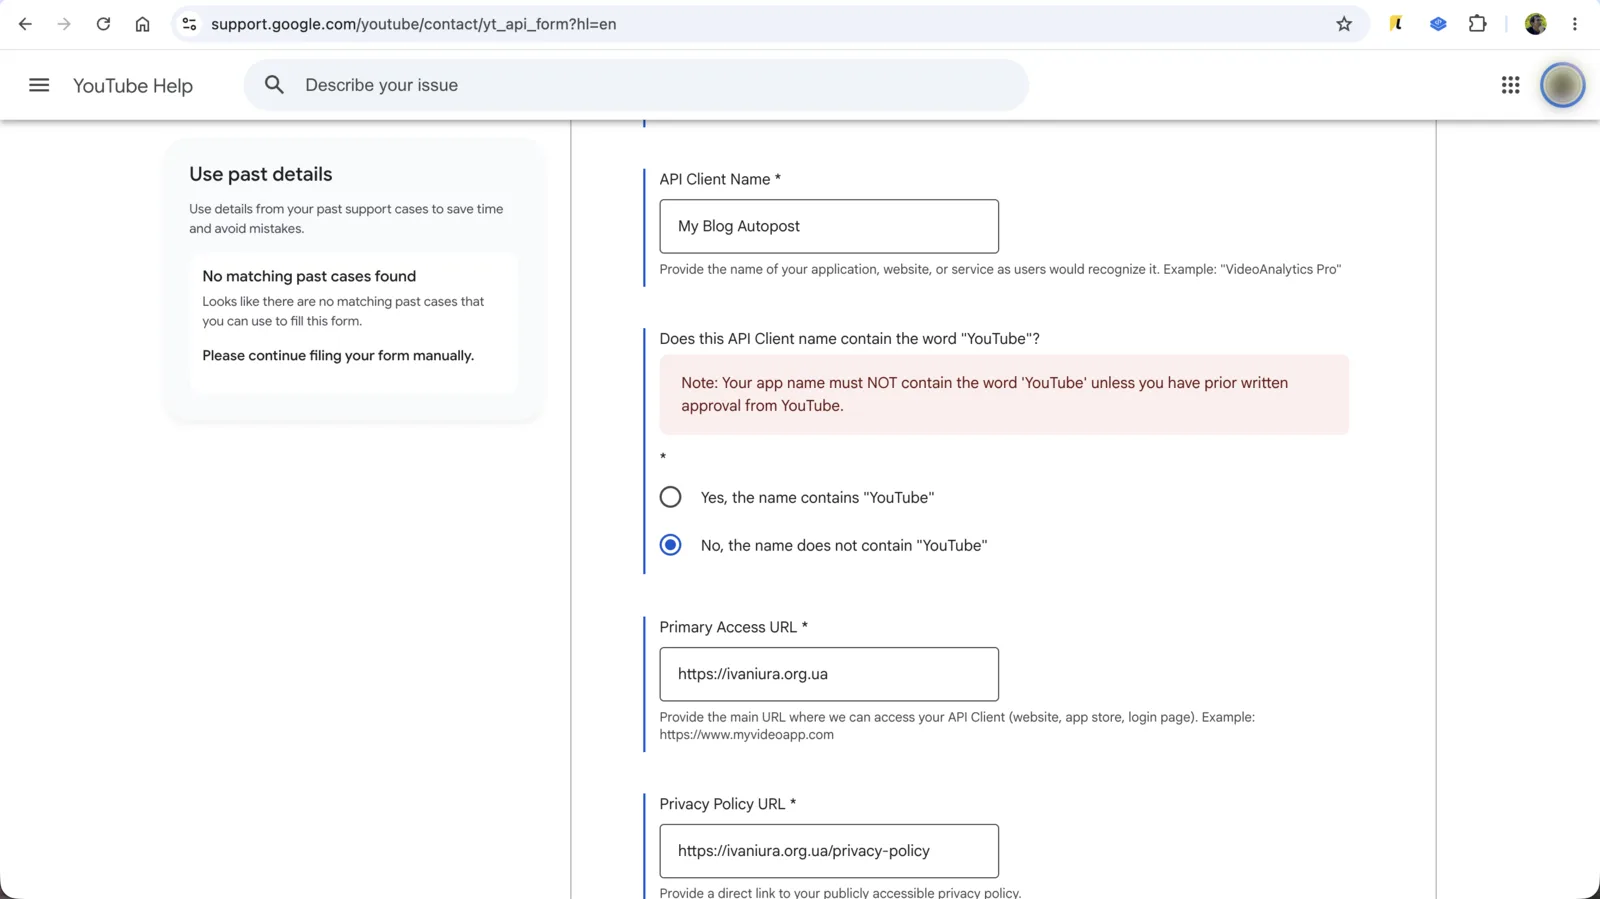Open the Google account avatar
This screenshot has width=1600, height=899.
coord(1562,85)
